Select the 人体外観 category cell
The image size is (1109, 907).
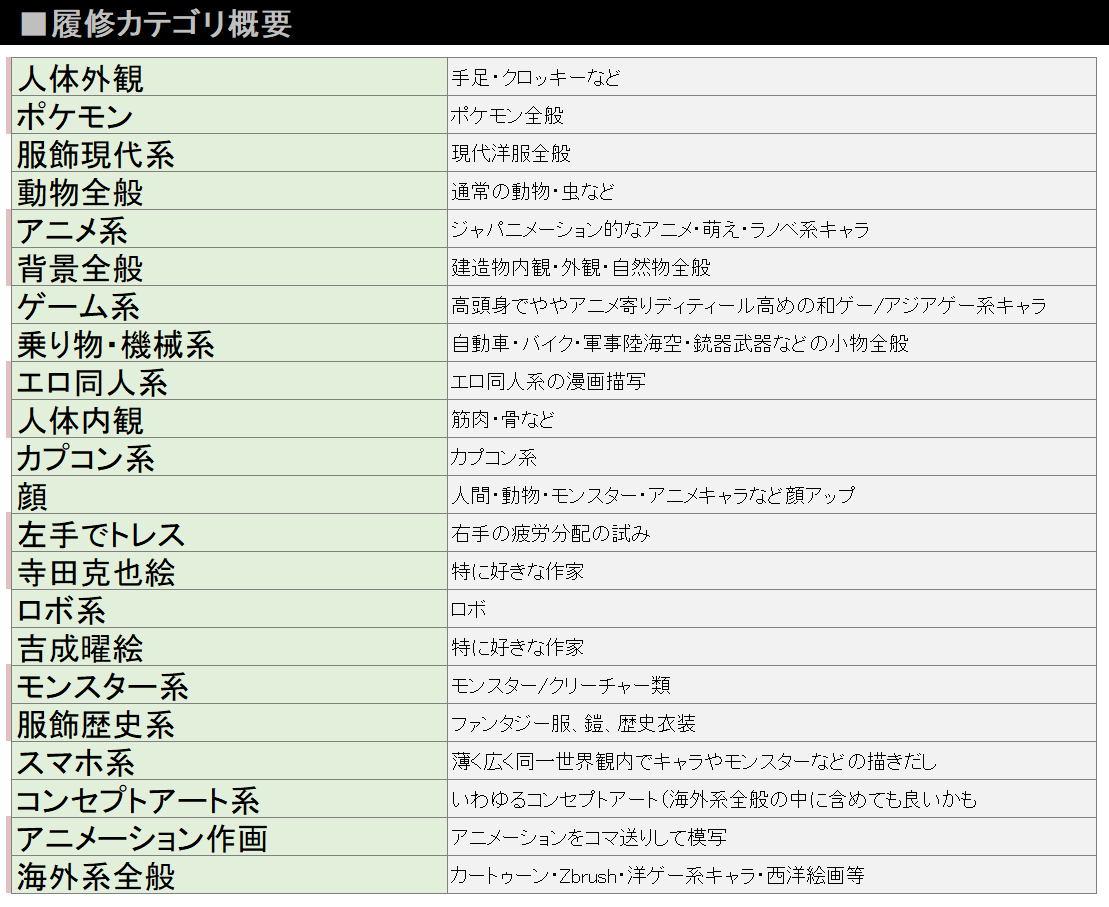tap(229, 77)
